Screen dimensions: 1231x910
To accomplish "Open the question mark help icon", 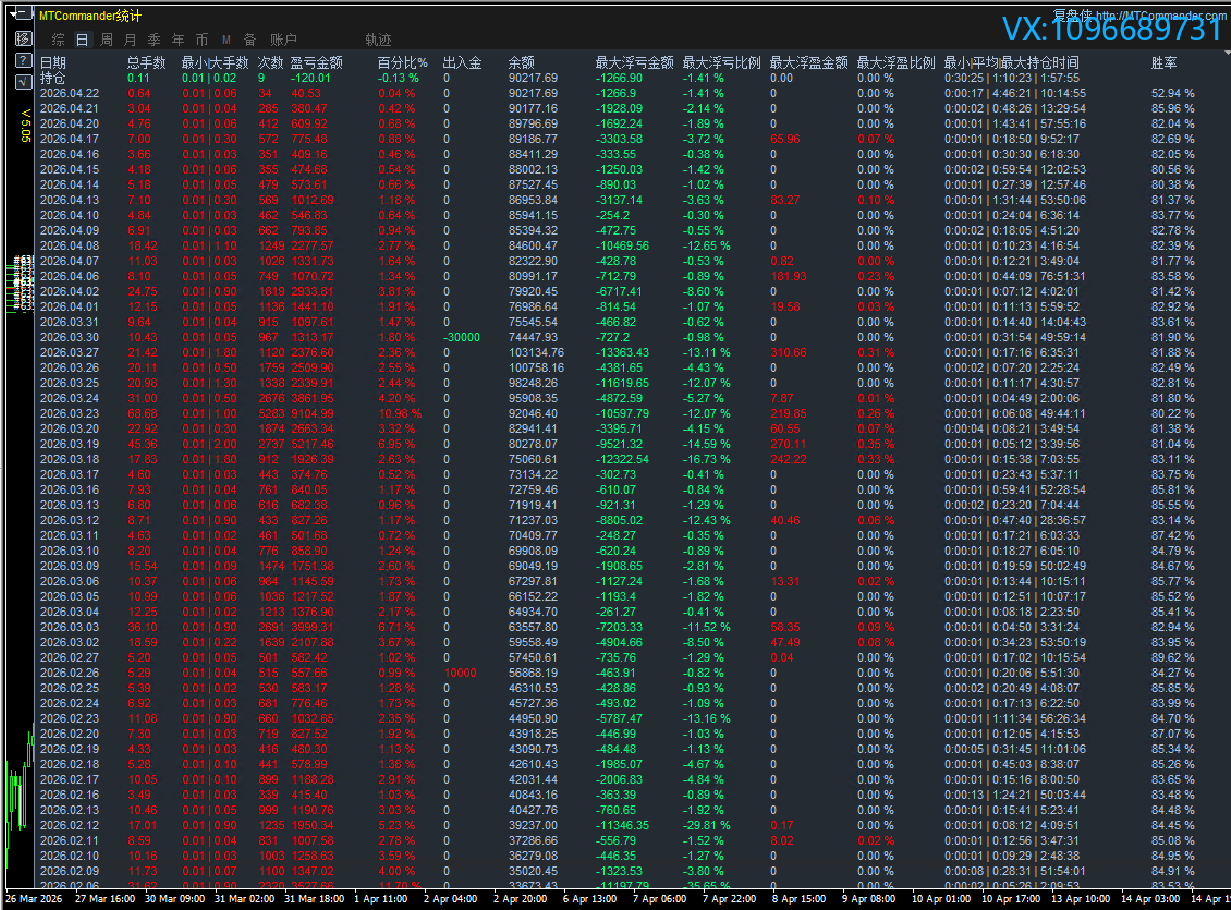I will click(24, 61).
